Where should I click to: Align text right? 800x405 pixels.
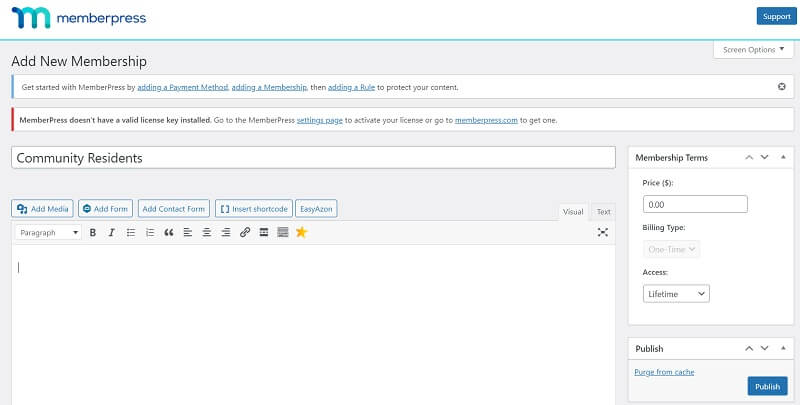point(226,233)
